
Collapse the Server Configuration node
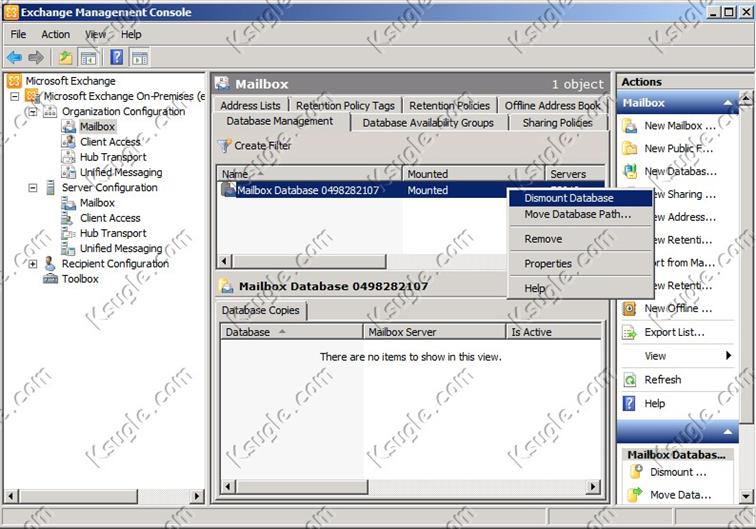pyautogui.click(x=33, y=188)
